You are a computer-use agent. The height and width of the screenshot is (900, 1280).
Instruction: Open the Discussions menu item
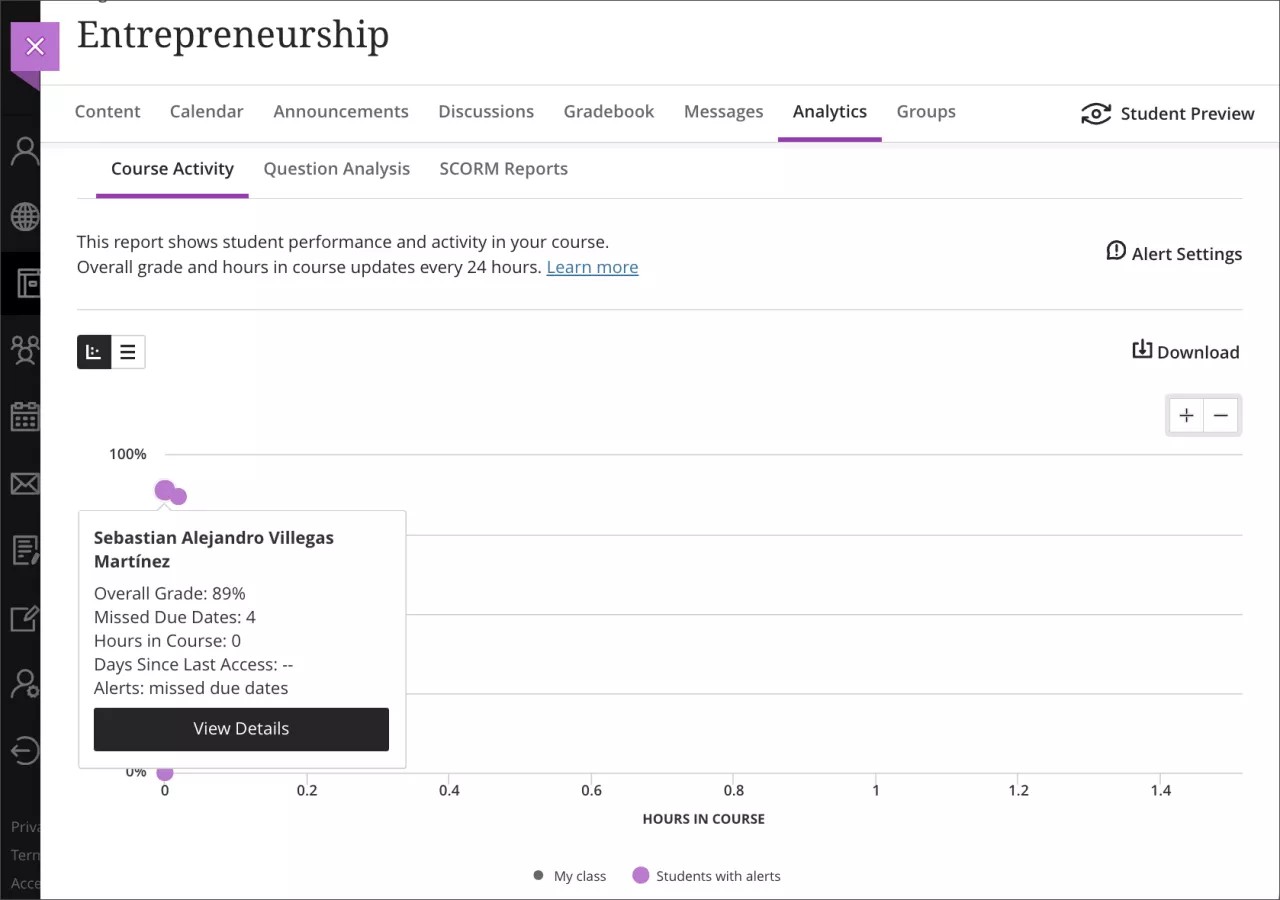click(x=486, y=111)
